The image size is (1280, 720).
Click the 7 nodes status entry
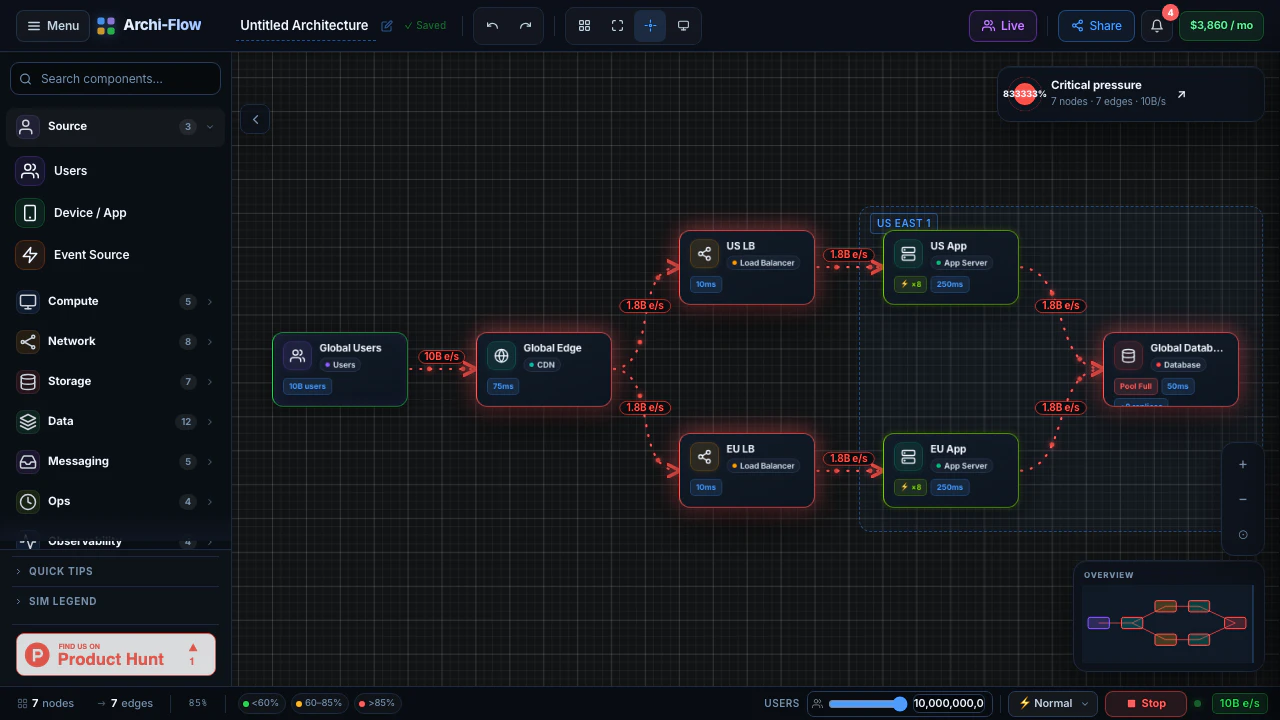[46, 704]
